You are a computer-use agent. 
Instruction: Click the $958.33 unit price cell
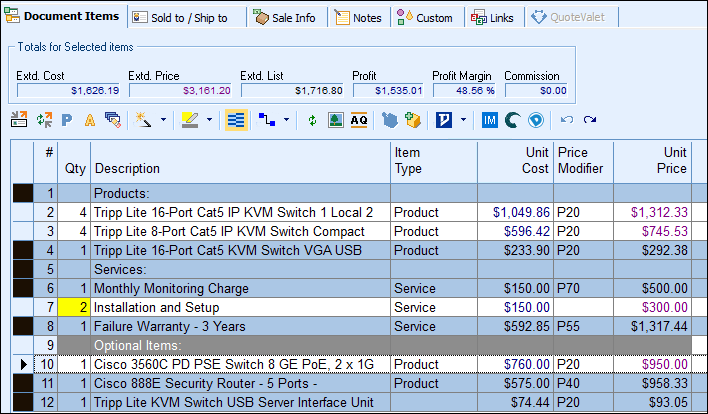coord(652,383)
